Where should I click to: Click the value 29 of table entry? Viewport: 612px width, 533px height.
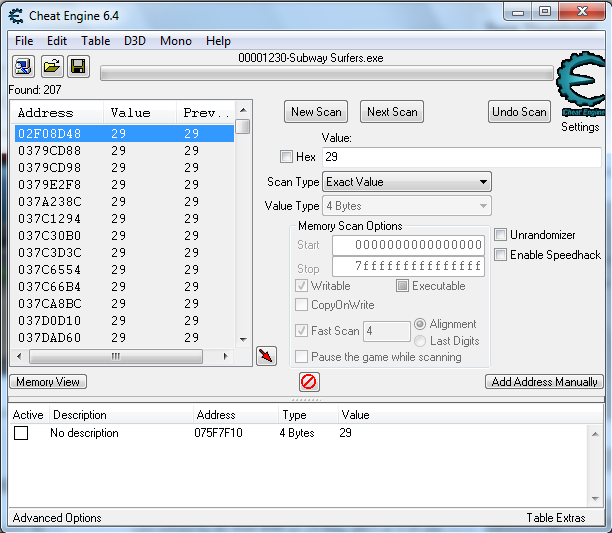(x=345, y=433)
